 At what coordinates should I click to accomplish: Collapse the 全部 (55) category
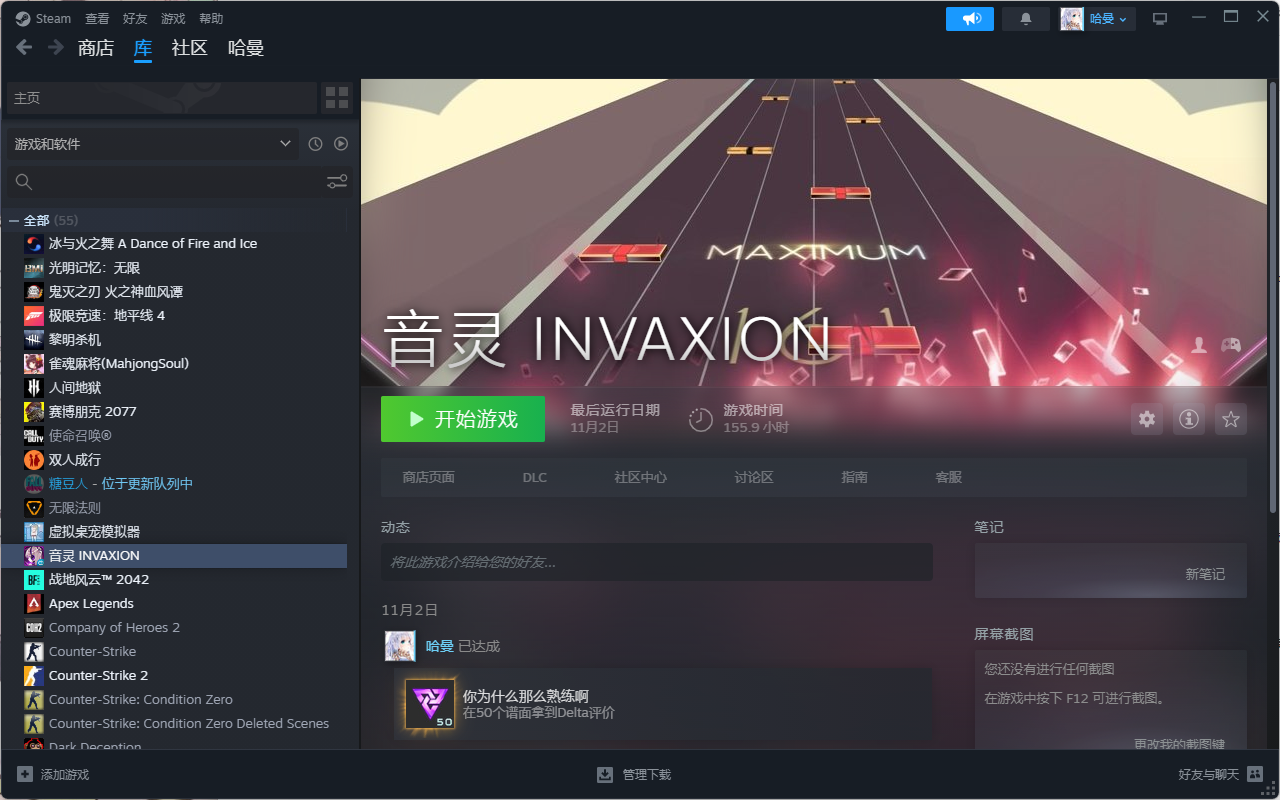point(14,220)
